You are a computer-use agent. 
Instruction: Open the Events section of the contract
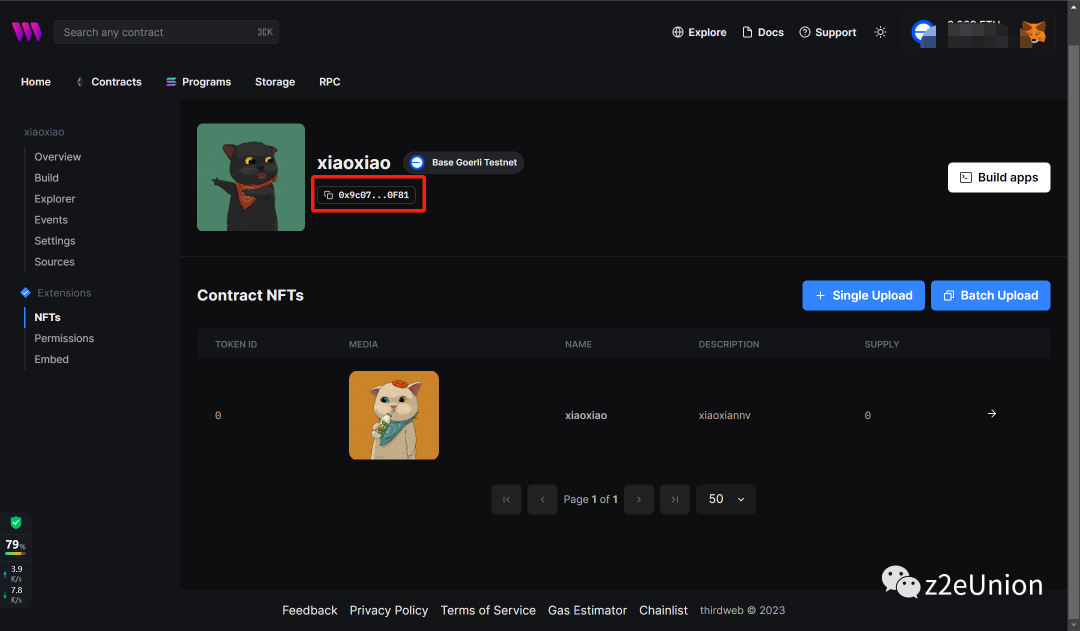[x=51, y=219]
